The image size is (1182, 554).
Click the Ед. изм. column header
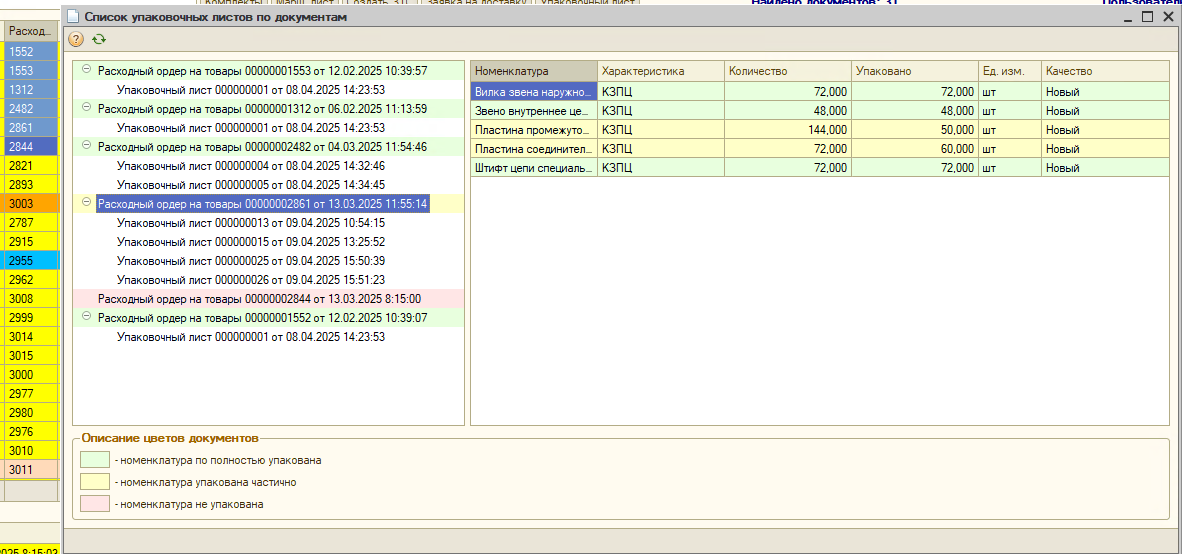pos(1009,72)
